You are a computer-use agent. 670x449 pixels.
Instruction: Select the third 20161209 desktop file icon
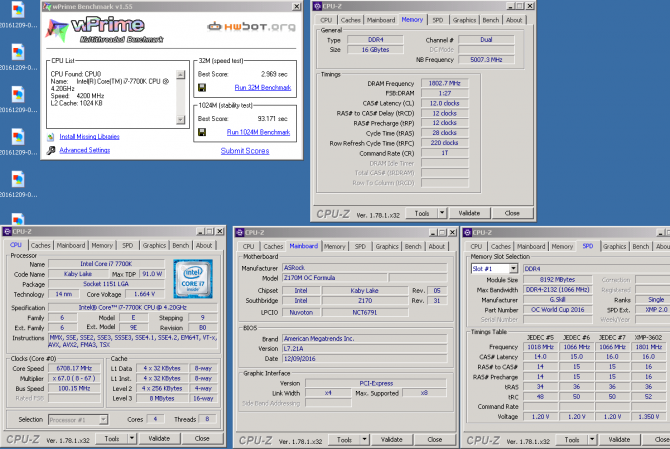(x=18, y=95)
